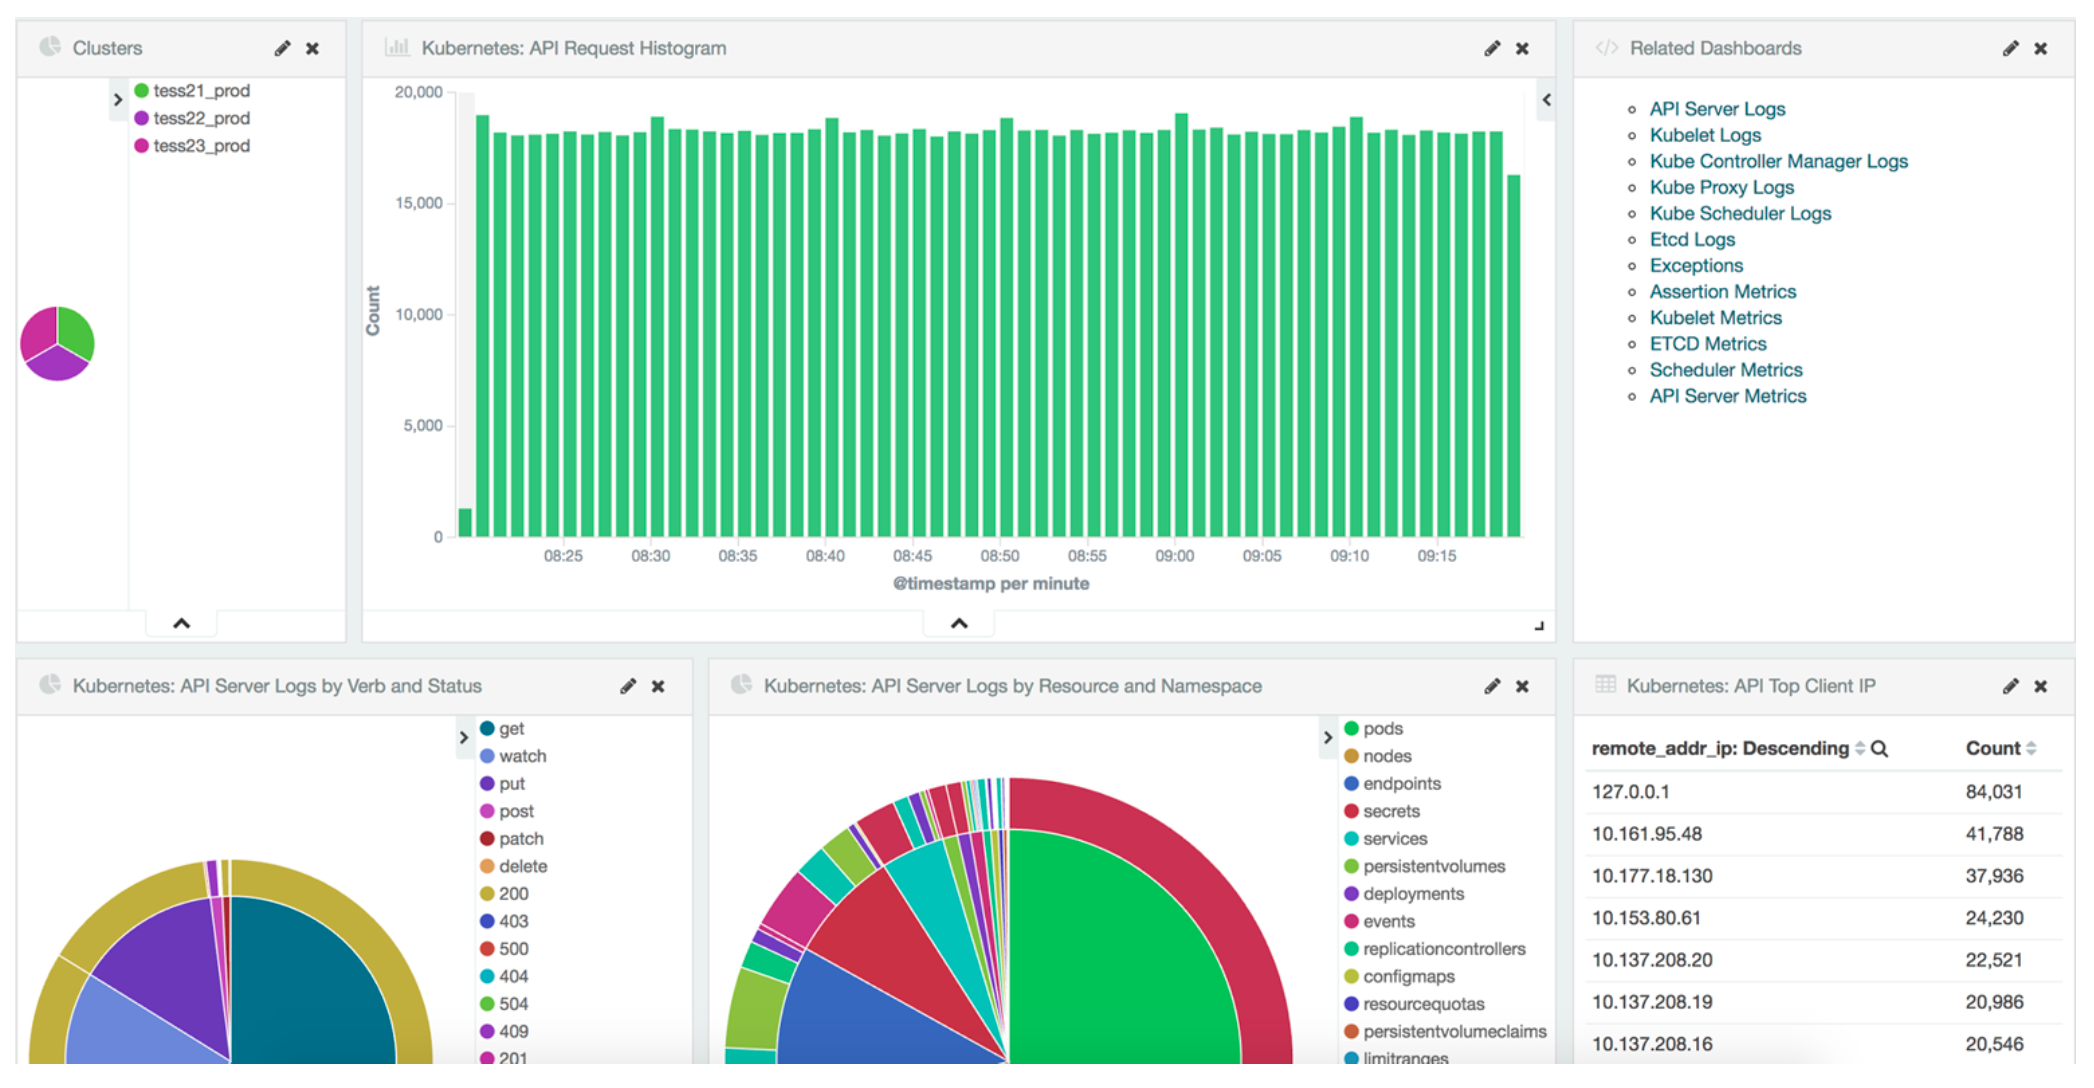Click tess23_prod pink color dot

(x=141, y=146)
